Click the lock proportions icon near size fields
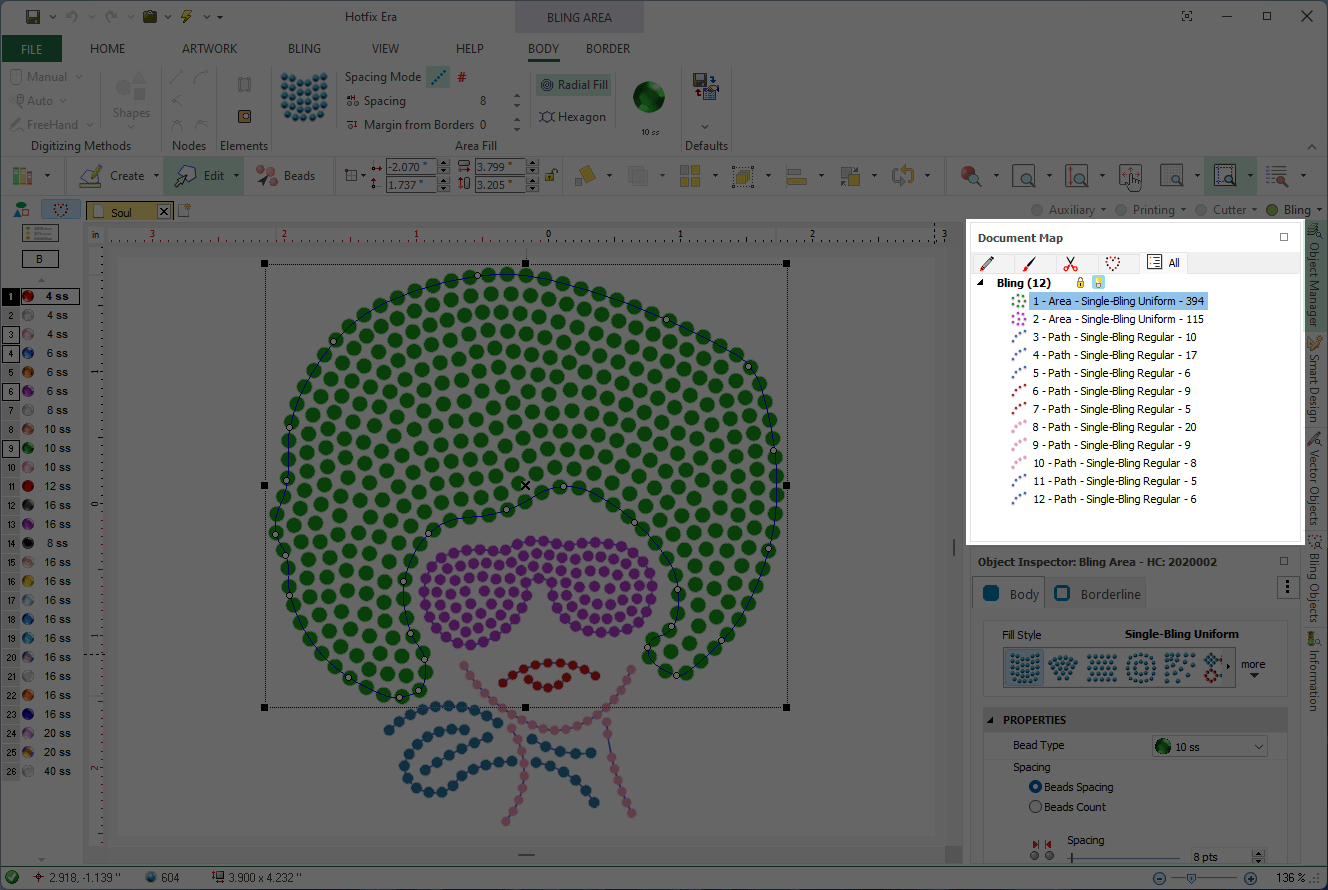 tap(550, 176)
